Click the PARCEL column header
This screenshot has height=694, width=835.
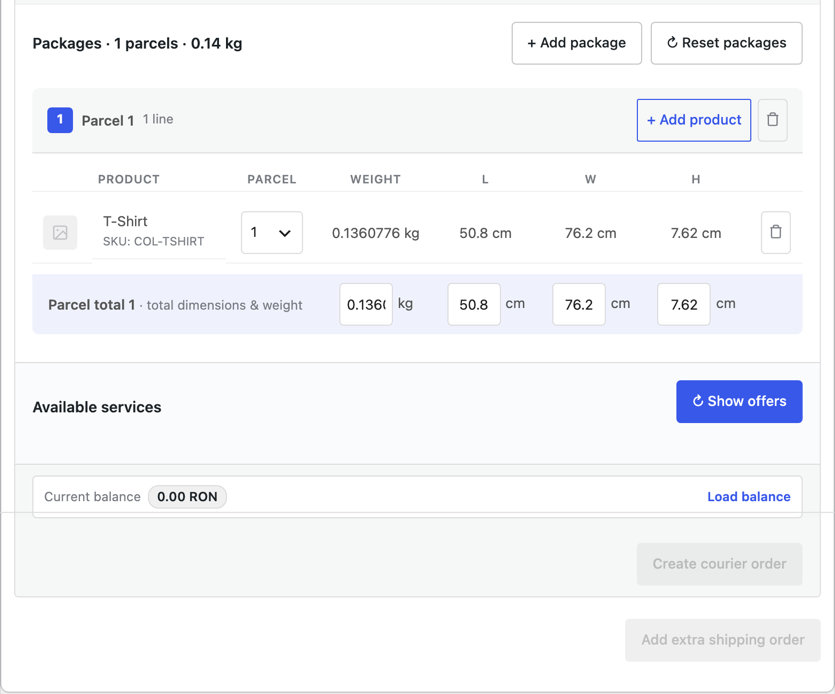click(272, 179)
